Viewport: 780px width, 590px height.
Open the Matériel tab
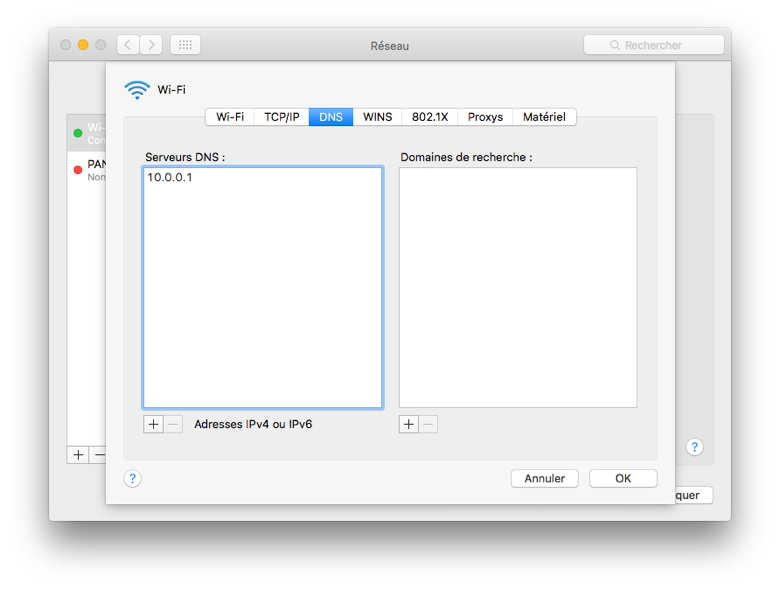(544, 117)
